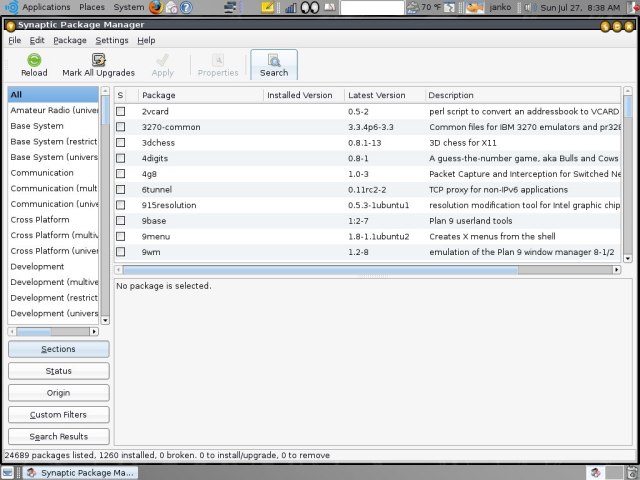Click the weather 70 °F applet
This screenshot has width=640, height=480.
[424, 7]
